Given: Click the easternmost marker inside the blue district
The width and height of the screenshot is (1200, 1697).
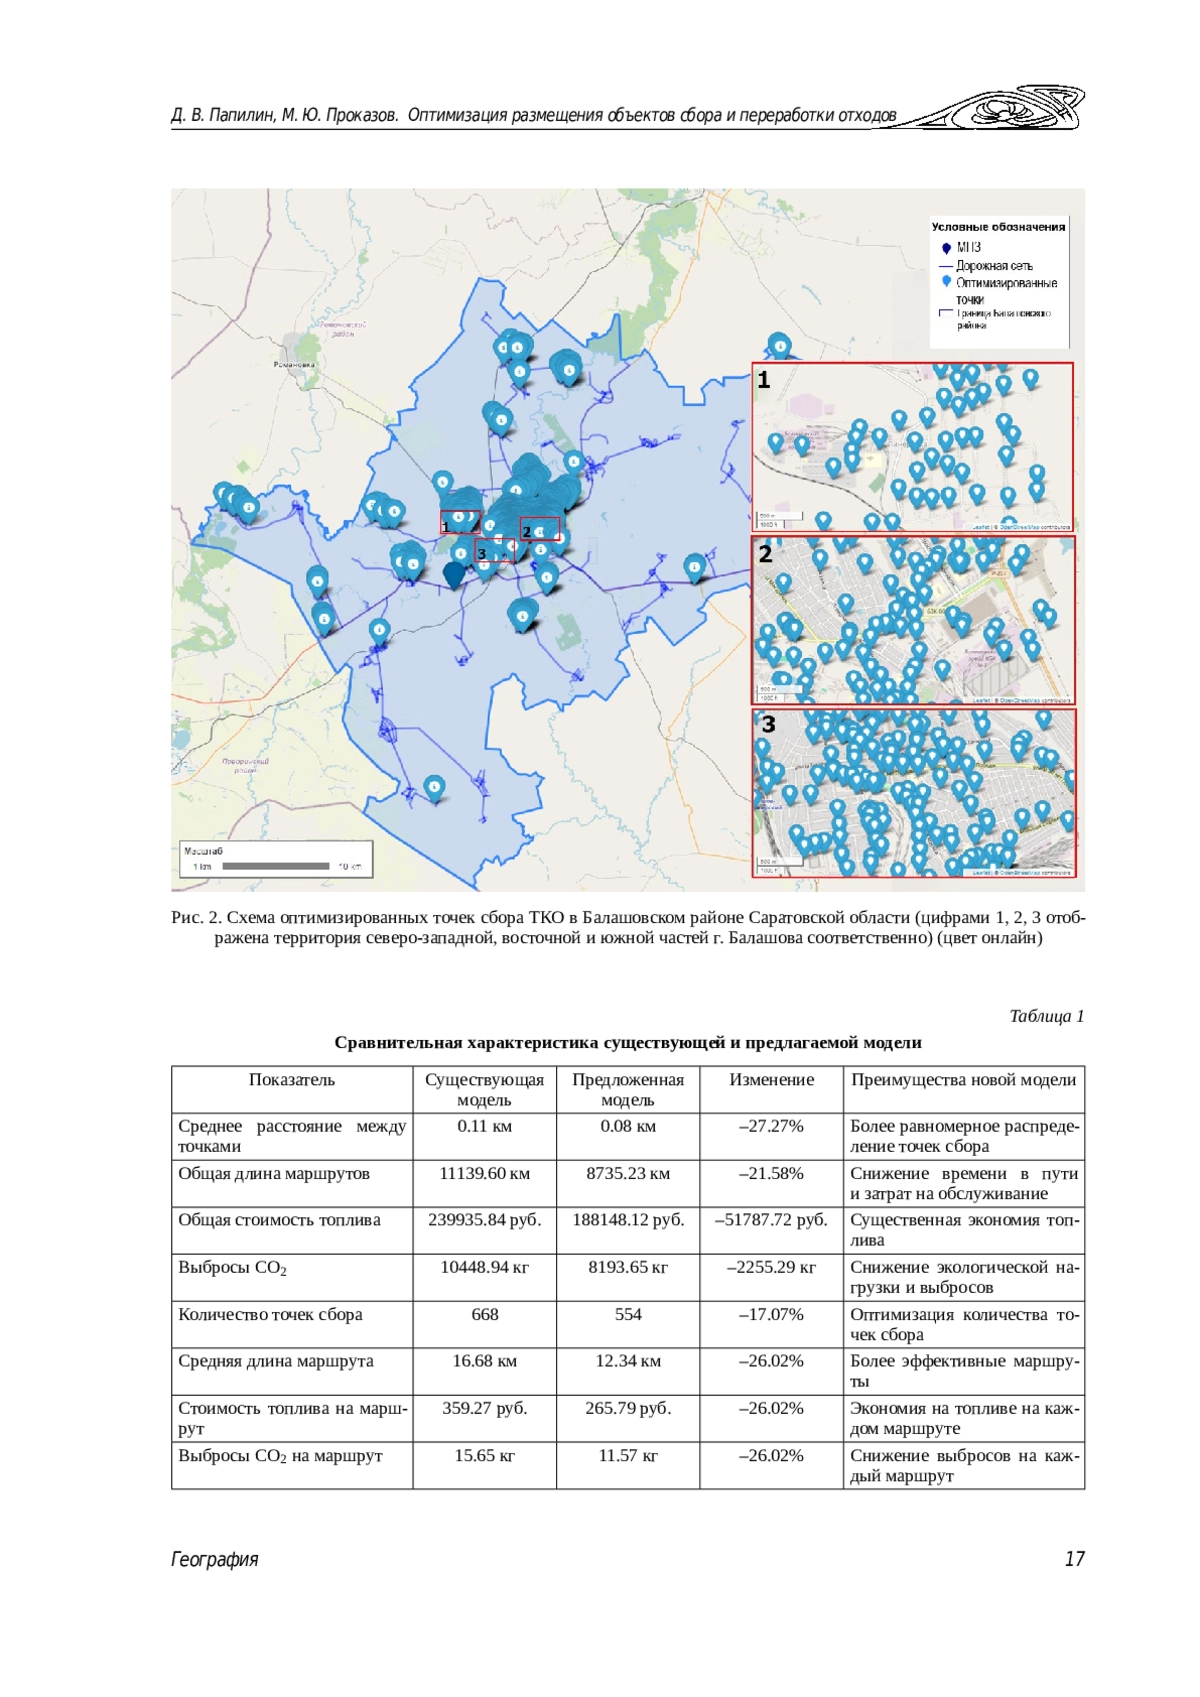Looking at the screenshot, I should [694, 568].
